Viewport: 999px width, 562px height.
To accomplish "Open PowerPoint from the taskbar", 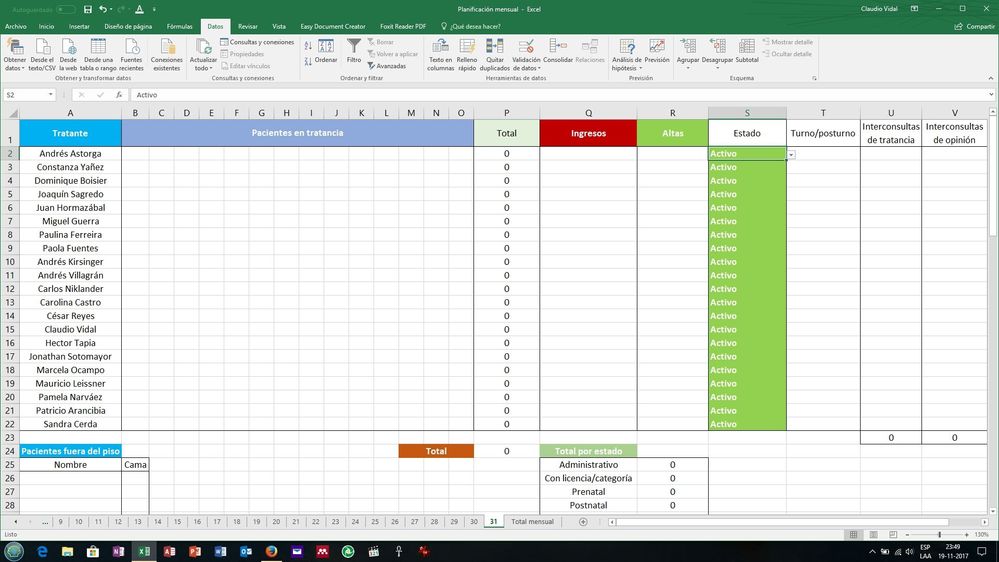I will tap(195, 551).
